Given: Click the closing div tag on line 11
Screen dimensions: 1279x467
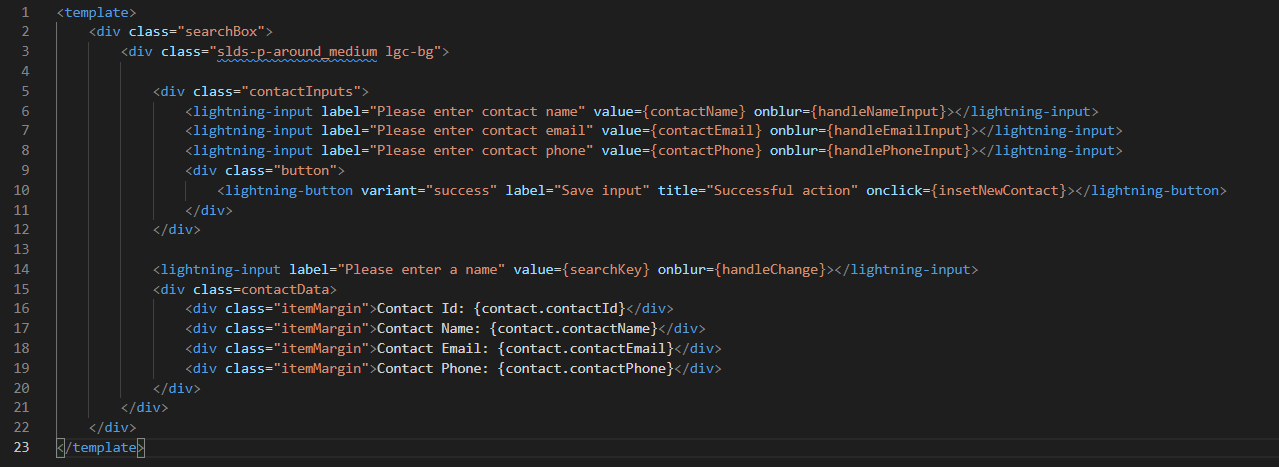Looking at the screenshot, I should click(x=209, y=211).
